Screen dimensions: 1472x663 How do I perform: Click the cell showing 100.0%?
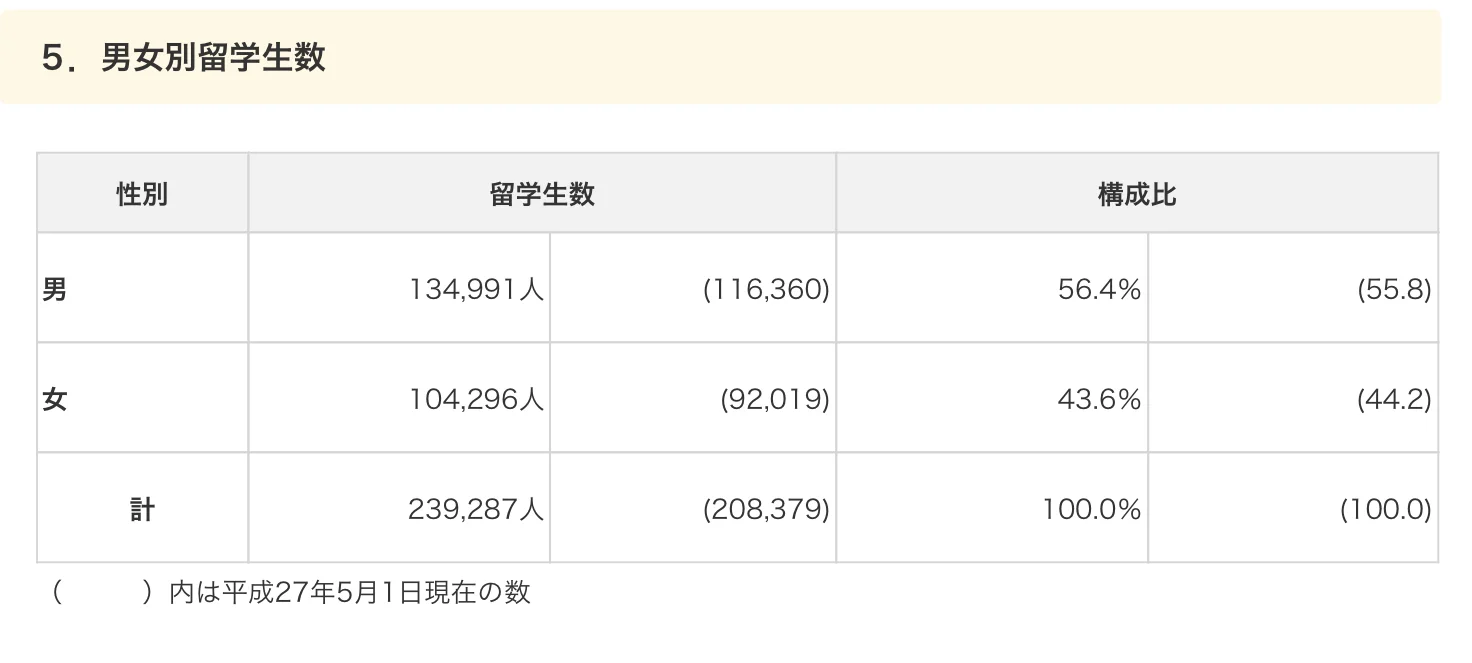(x=992, y=508)
